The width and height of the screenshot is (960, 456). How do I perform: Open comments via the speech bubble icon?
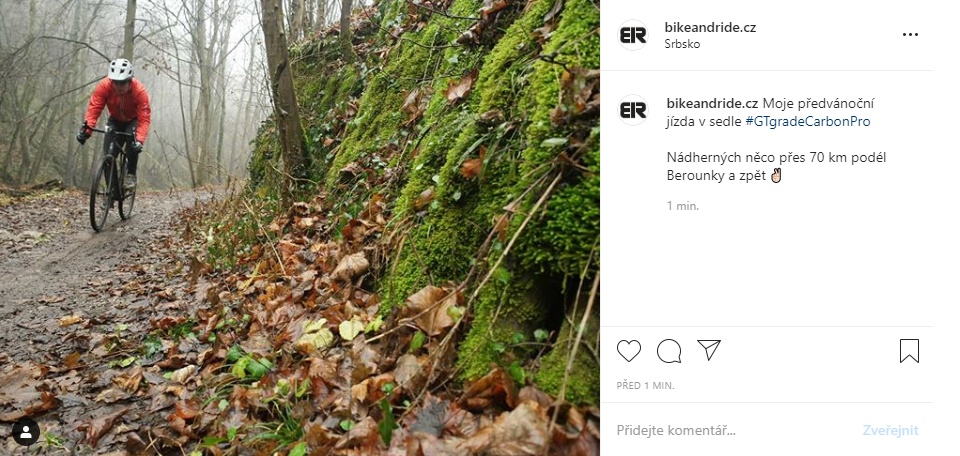[669, 351]
